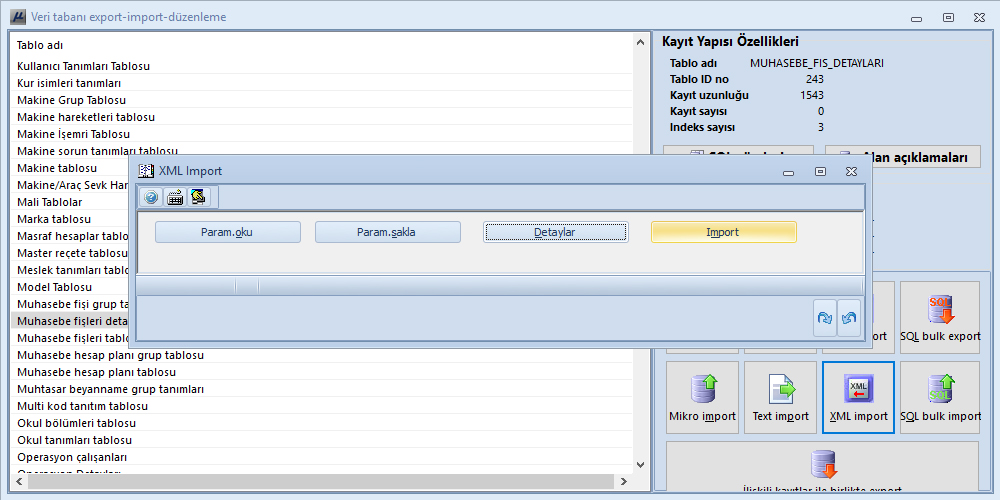The height and width of the screenshot is (500, 1000).
Task: Select Operasyon çalışanları row
Action: pos(322,457)
